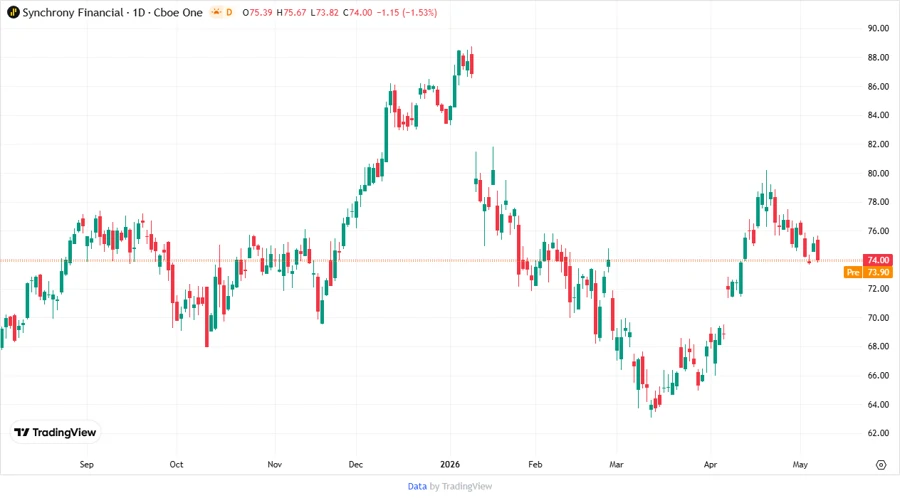Viewport: 900px width, 498px height.
Task: Click the market status sun icon
Action: [x=216, y=12]
